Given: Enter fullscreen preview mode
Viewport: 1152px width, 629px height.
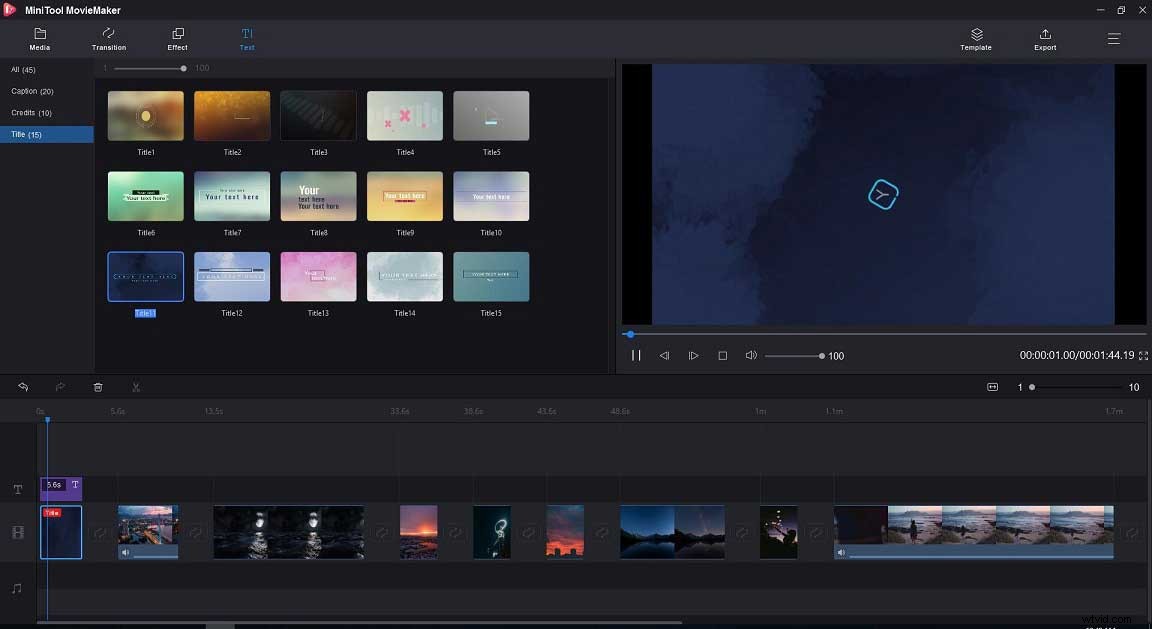Looking at the screenshot, I should pos(1142,355).
